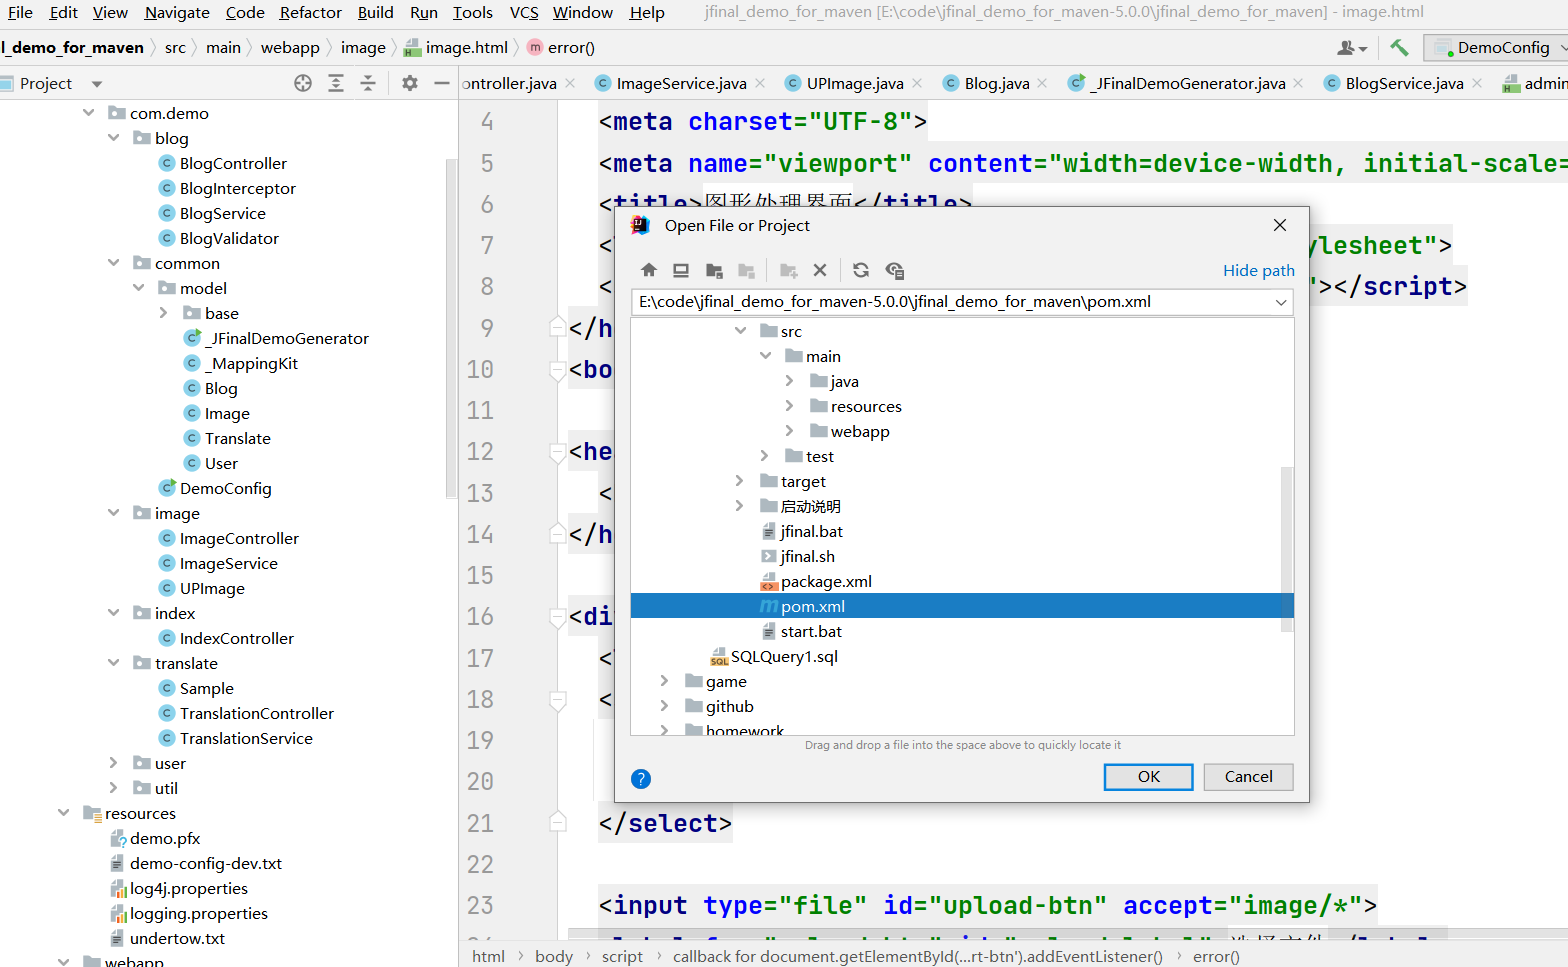This screenshot has height=967, width=1568.
Task: Click the dialog file tree vertical scrollbar
Action: [1286, 549]
